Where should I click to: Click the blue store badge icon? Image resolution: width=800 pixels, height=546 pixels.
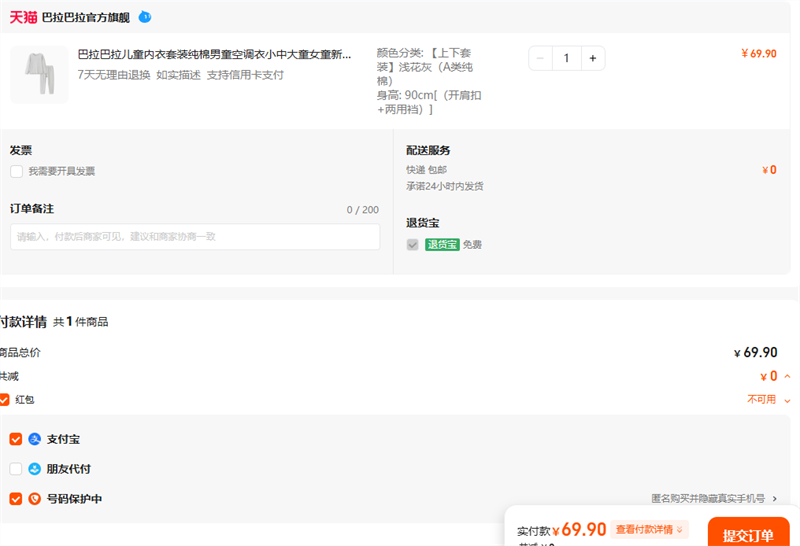[x=145, y=17]
